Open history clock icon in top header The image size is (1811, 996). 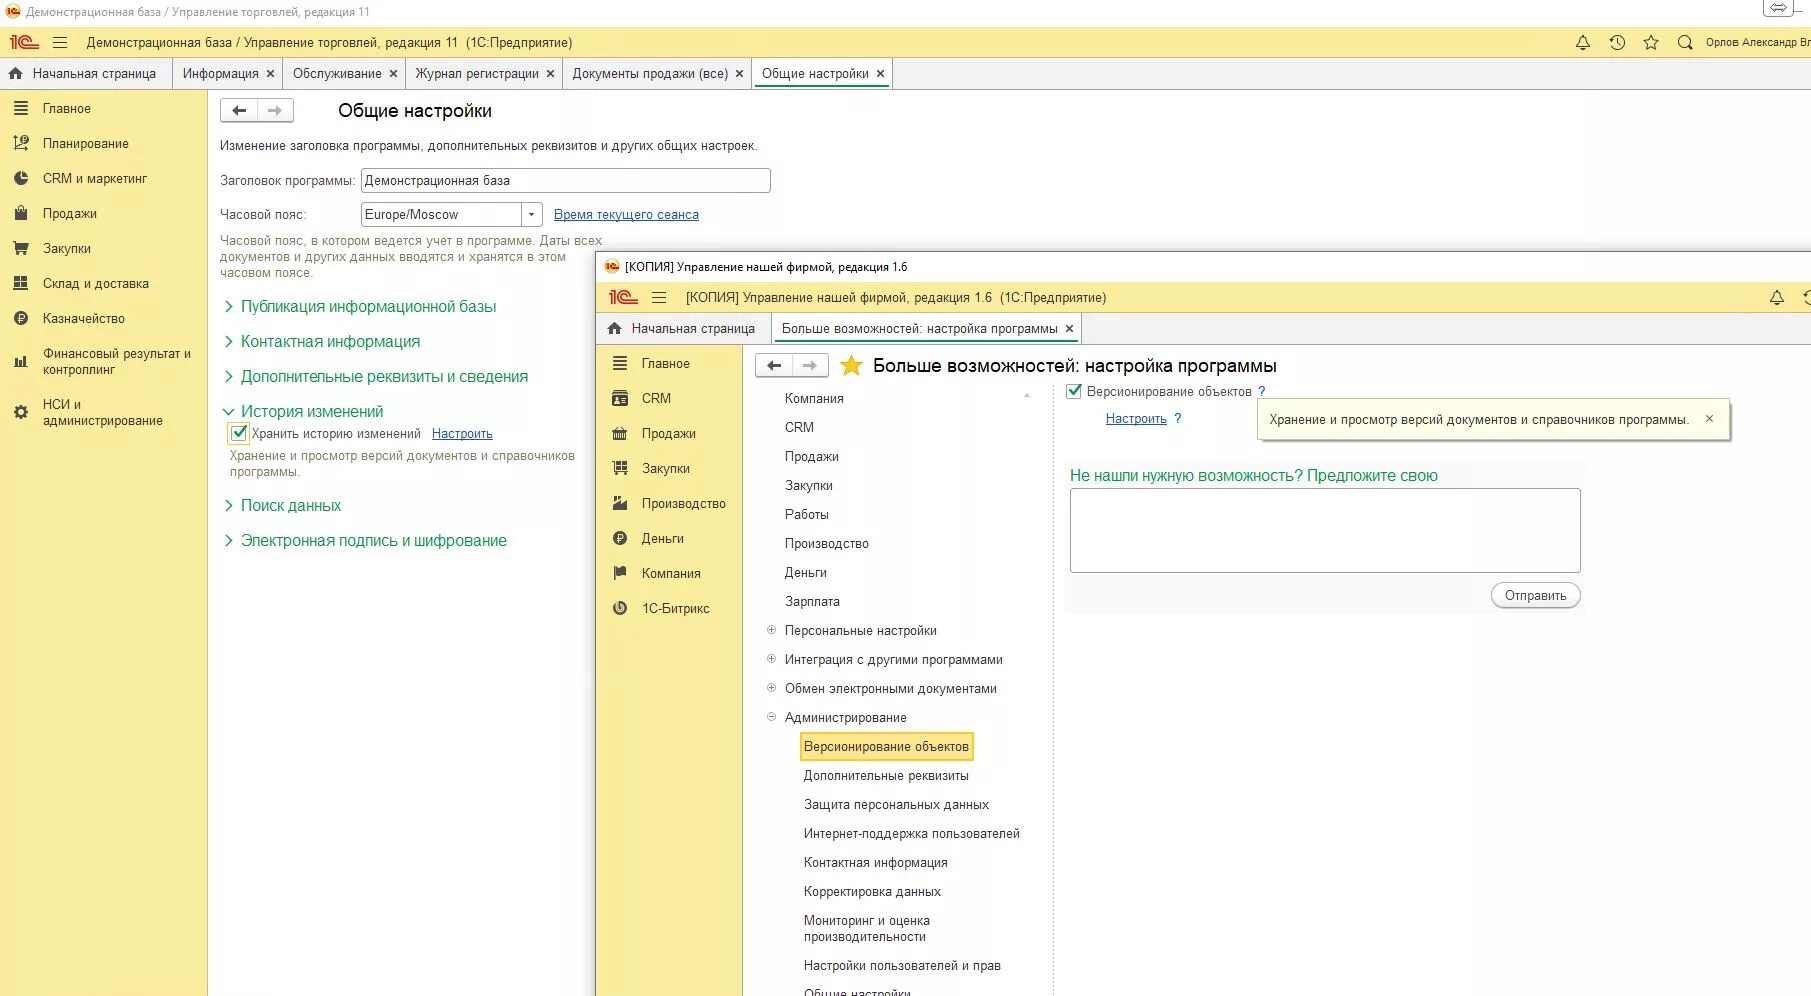tap(1617, 43)
